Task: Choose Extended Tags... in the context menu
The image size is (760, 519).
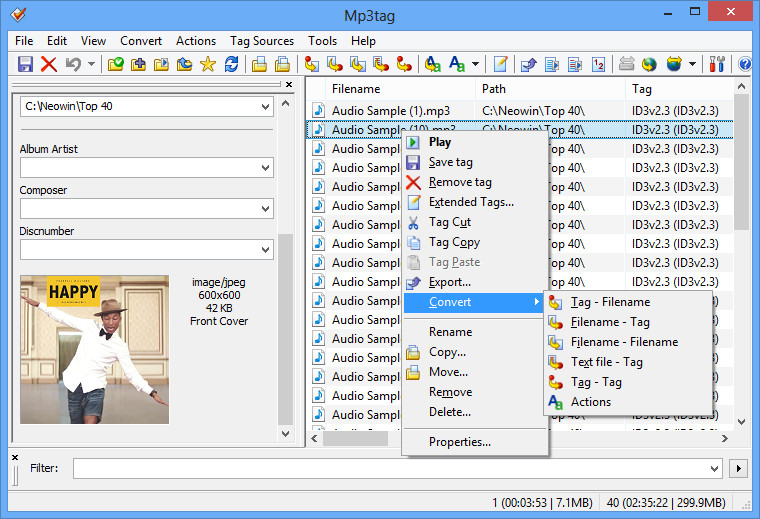Action: point(475,202)
